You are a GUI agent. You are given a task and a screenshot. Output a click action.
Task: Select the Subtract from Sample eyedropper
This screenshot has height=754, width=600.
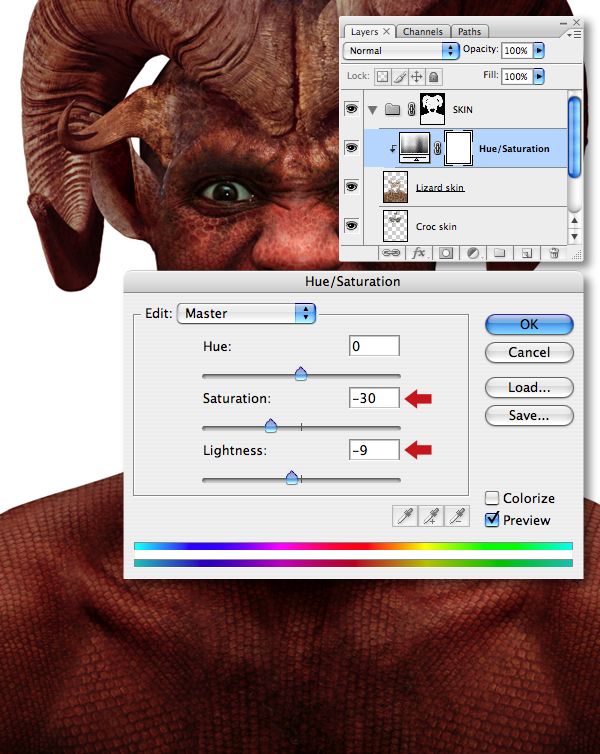(457, 516)
